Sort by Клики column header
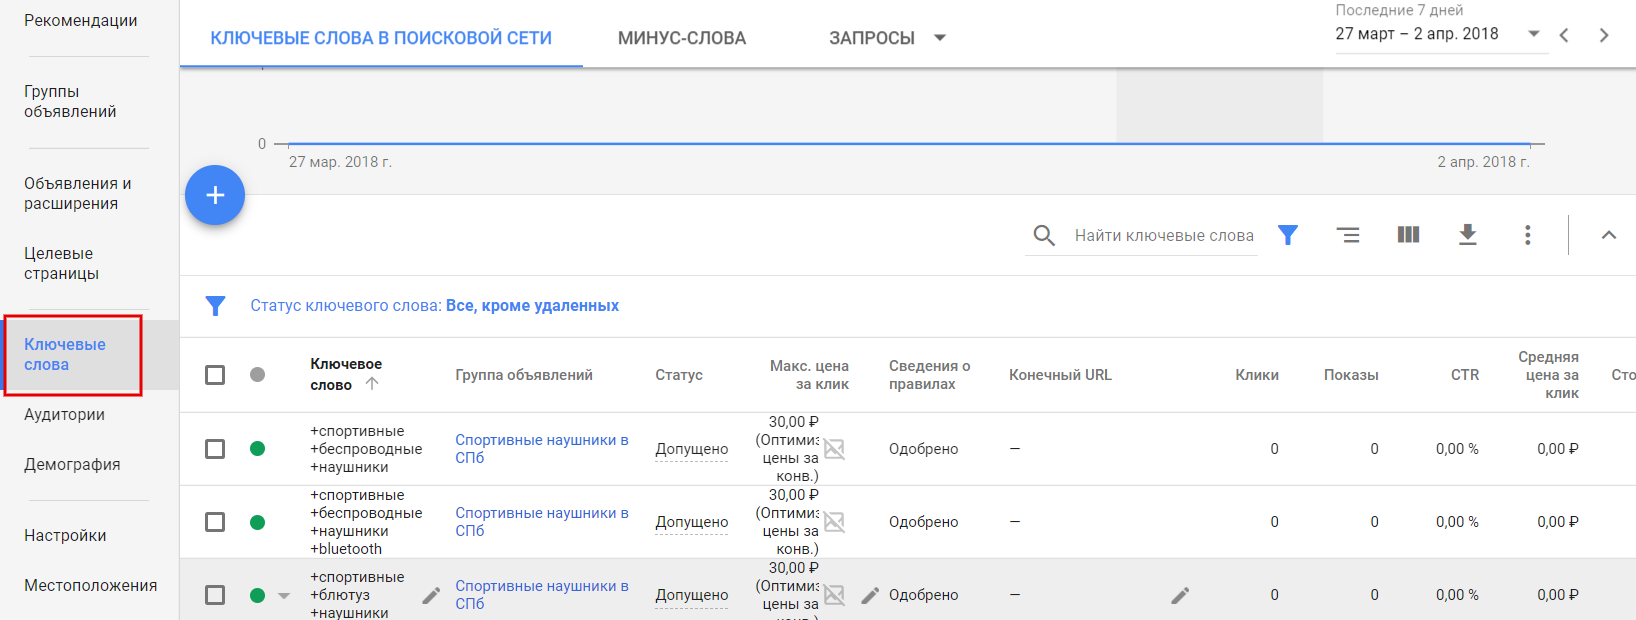 click(x=1257, y=375)
